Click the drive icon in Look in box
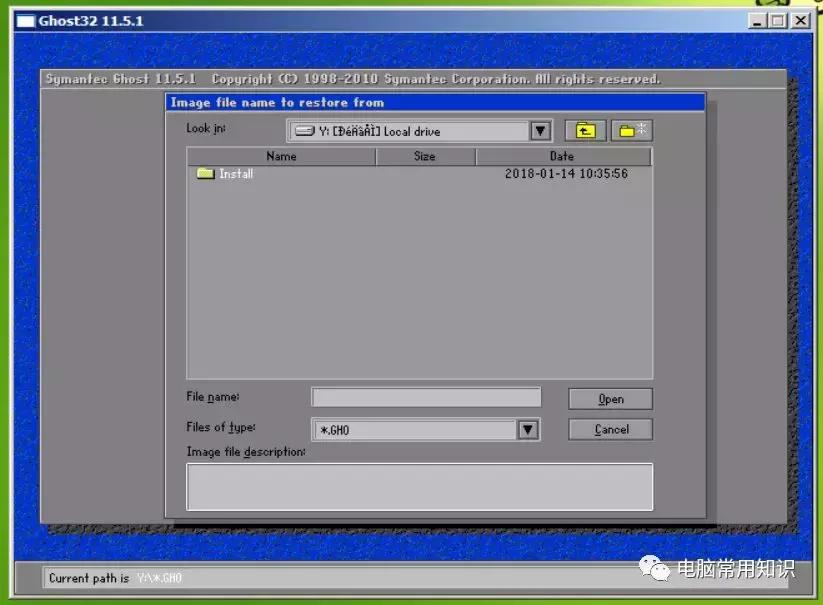823x605 pixels. click(304, 131)
